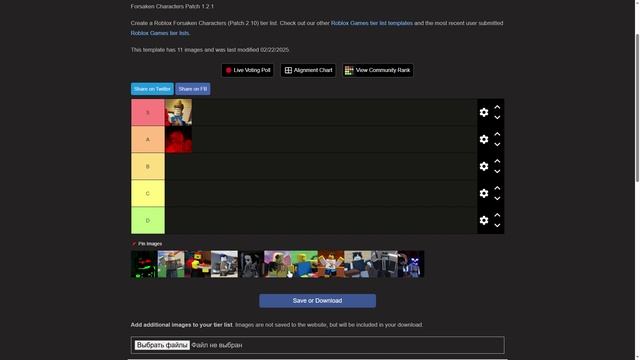Share on FB
The height and width of the screenshot is (360, 640).
coord(193,89)
